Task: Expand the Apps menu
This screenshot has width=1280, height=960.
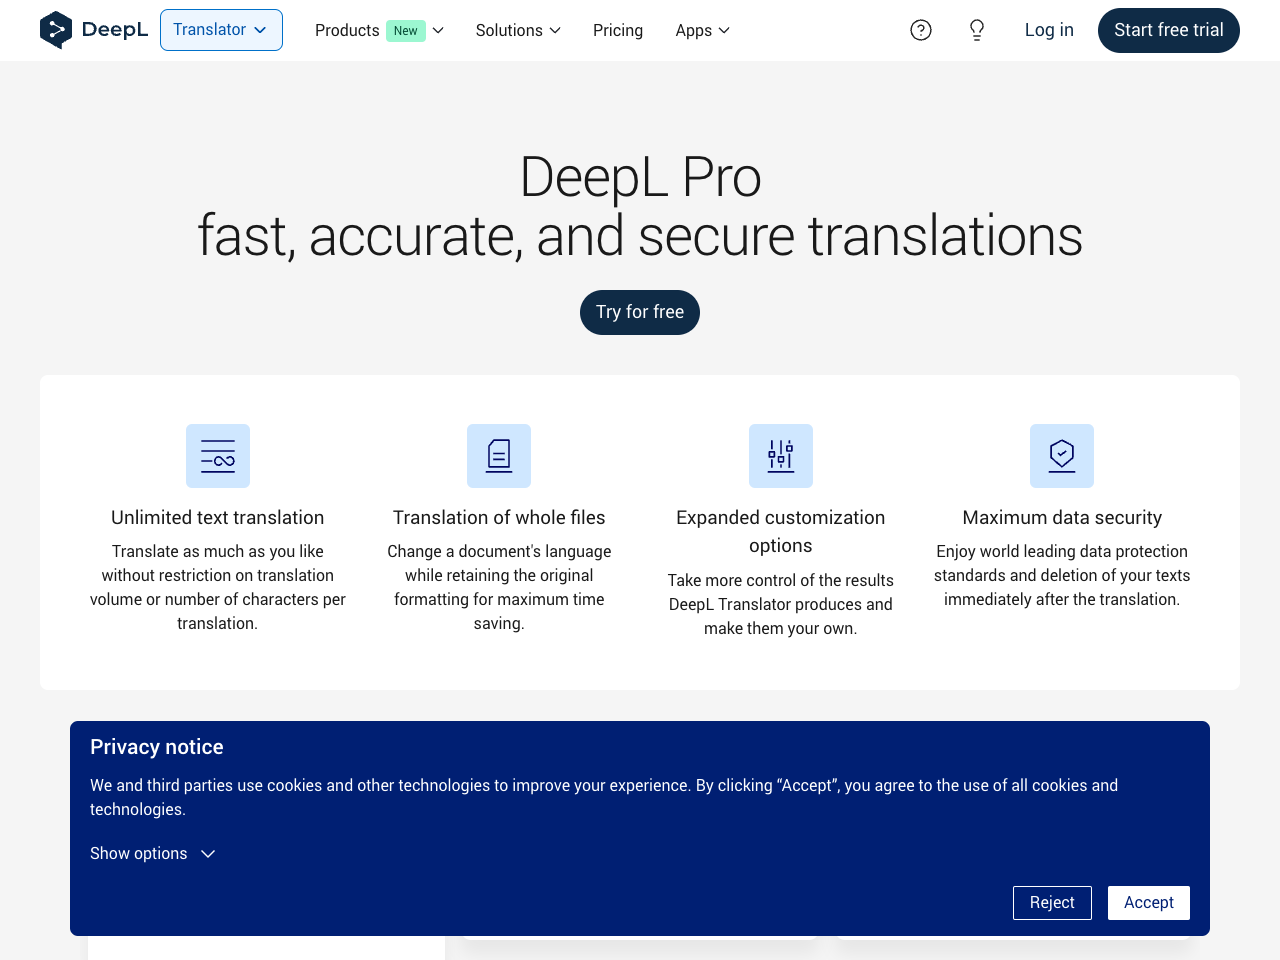Action: (x=702, y=30)
